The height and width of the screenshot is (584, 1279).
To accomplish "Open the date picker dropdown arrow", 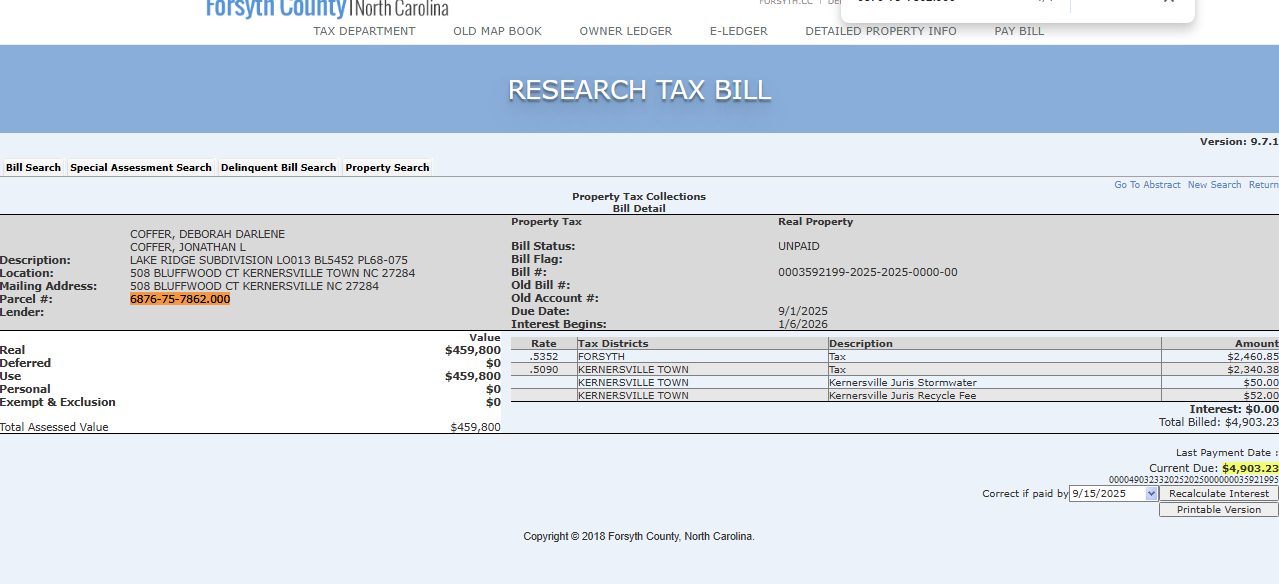I will pyautogui.click(x=1151, y=494).
